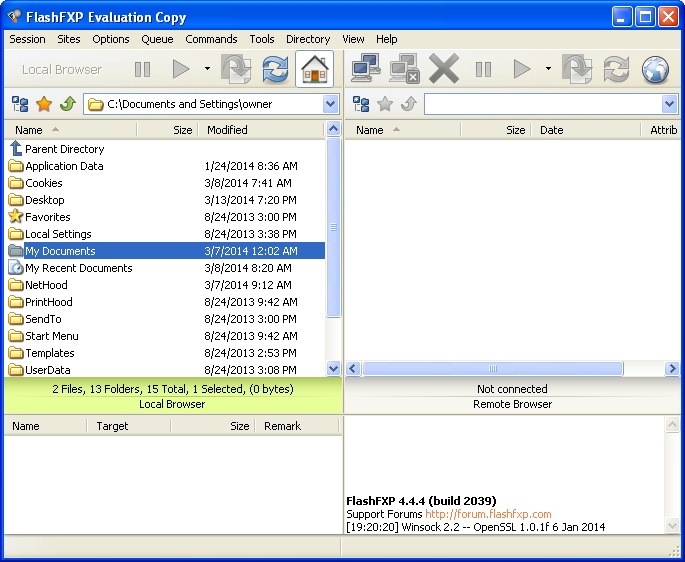Select the Desktop folder
This screenshot has height=562, width=685.
click(x=36, y=200)
